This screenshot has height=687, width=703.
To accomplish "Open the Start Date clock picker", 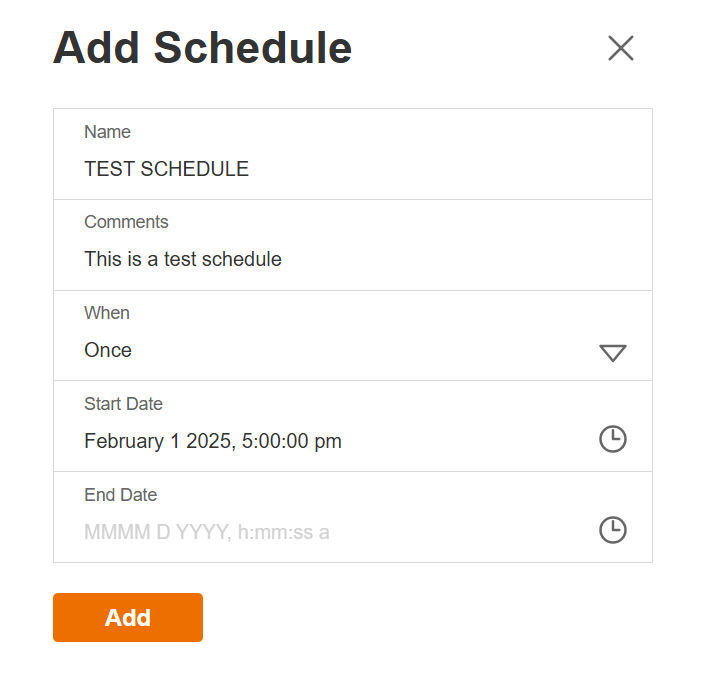I will point(612,439).
